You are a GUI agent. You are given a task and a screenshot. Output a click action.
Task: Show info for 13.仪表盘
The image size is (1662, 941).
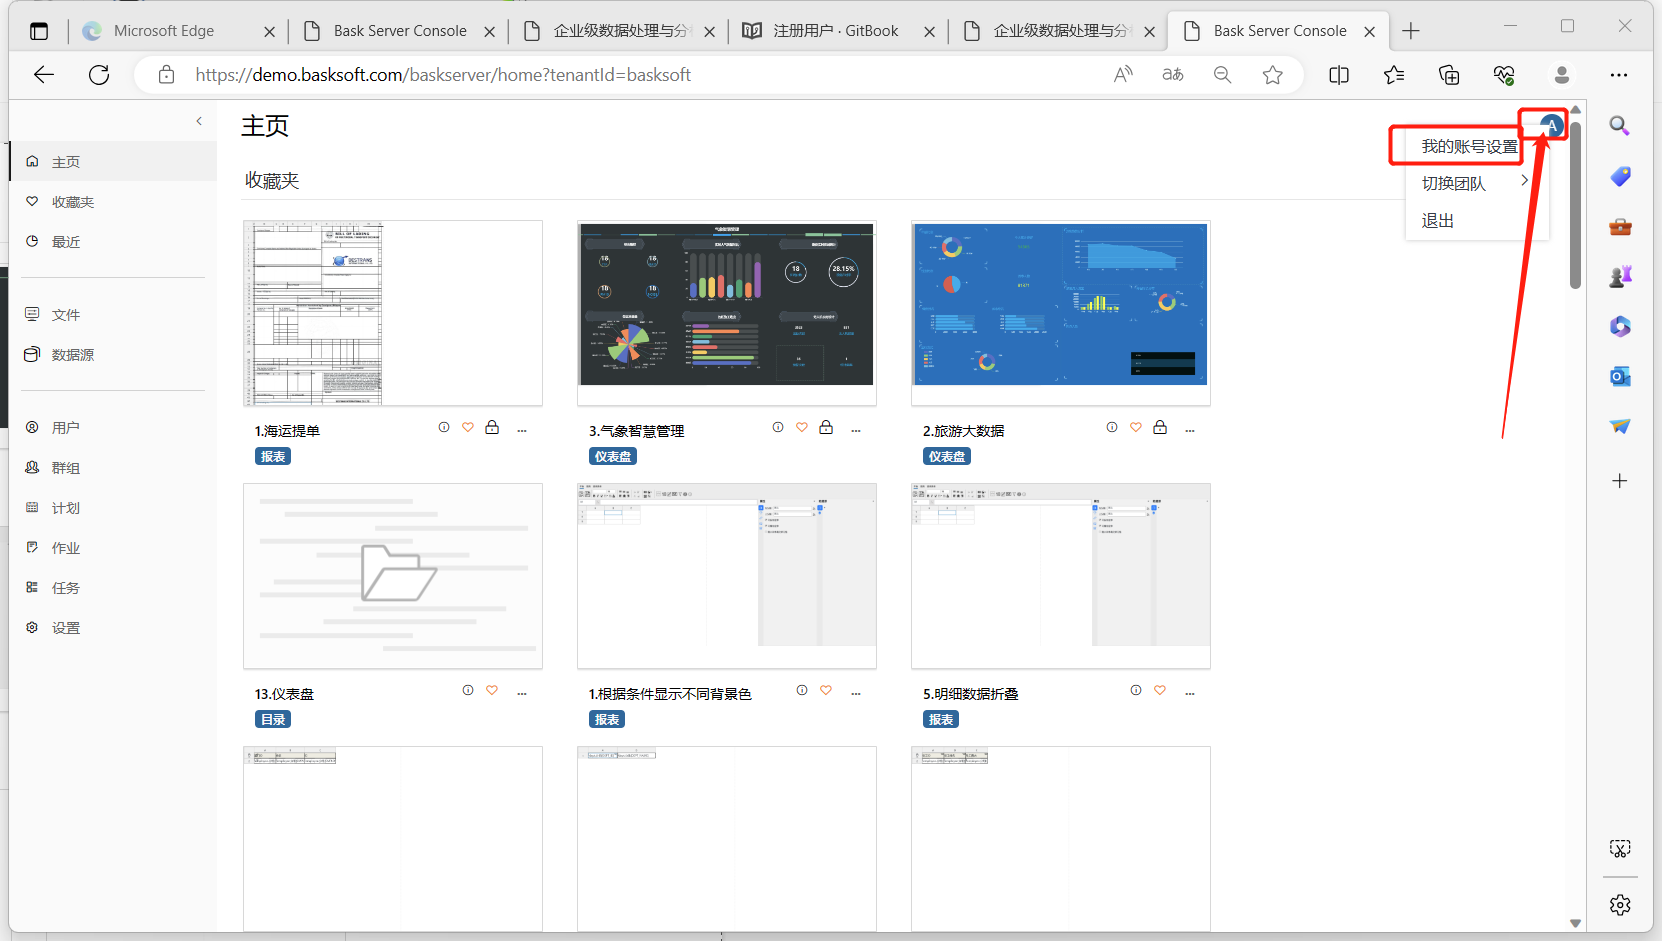pos(468,690)
